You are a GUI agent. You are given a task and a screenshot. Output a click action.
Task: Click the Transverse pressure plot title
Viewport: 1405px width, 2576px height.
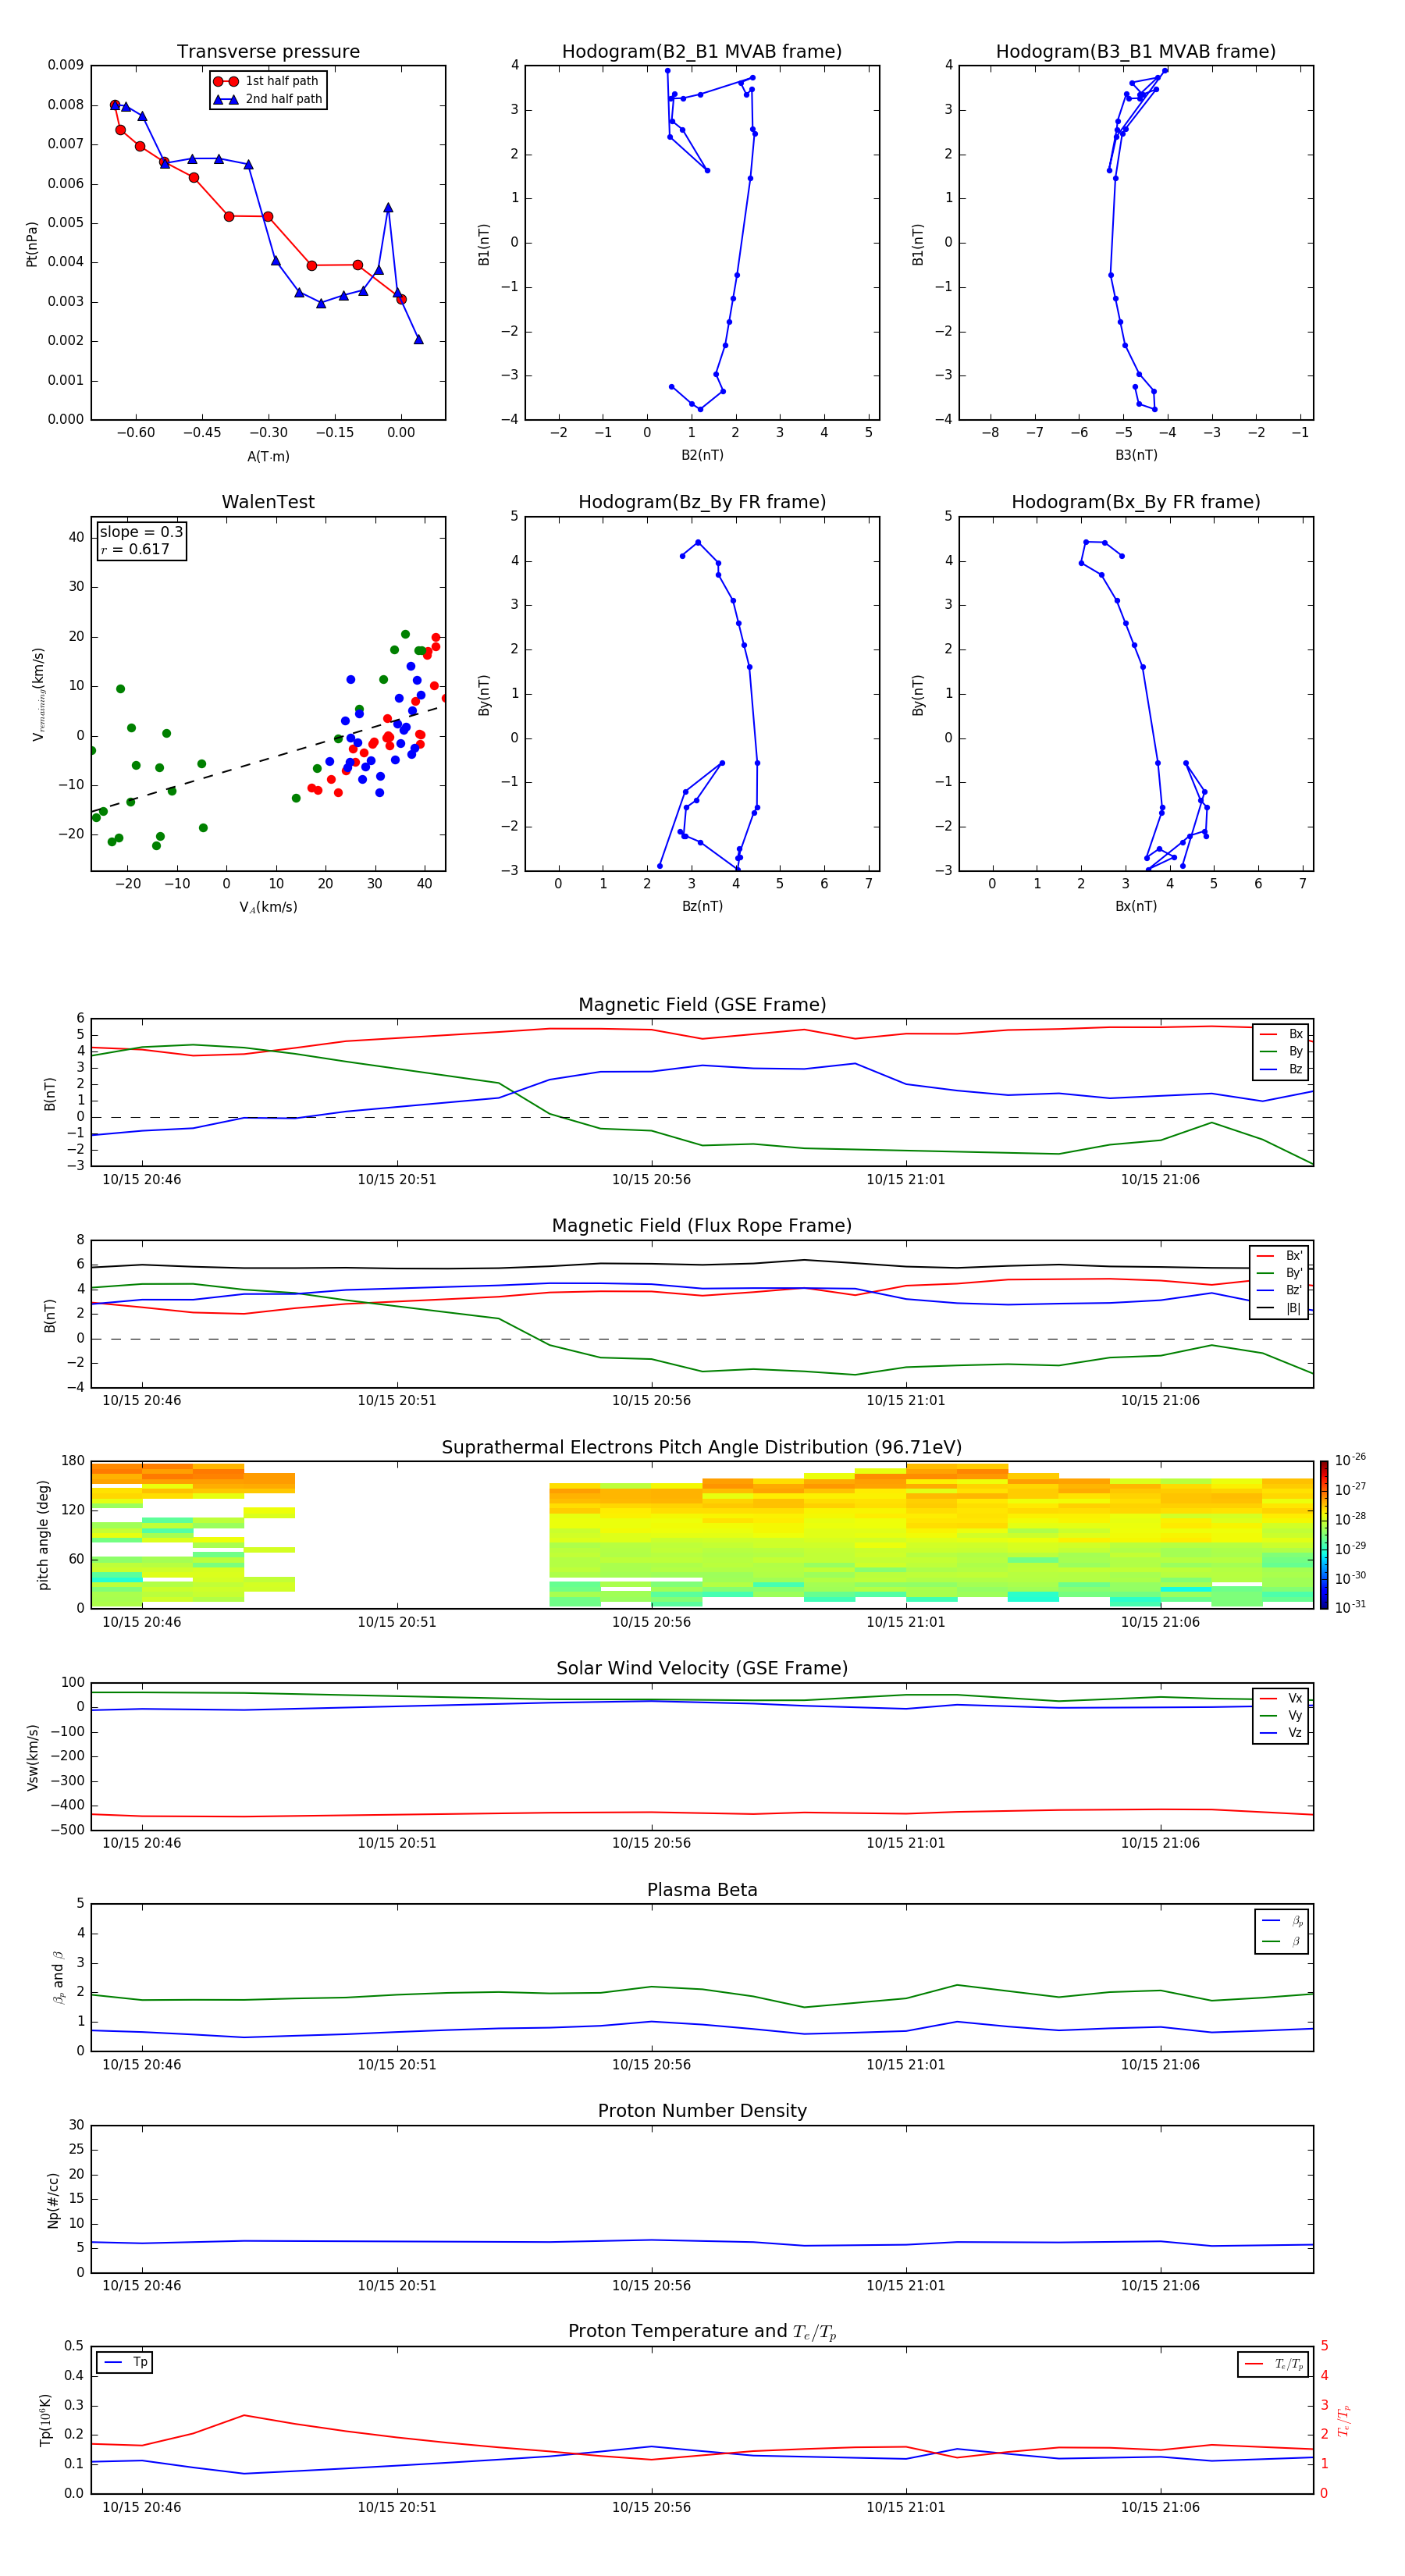268,51
